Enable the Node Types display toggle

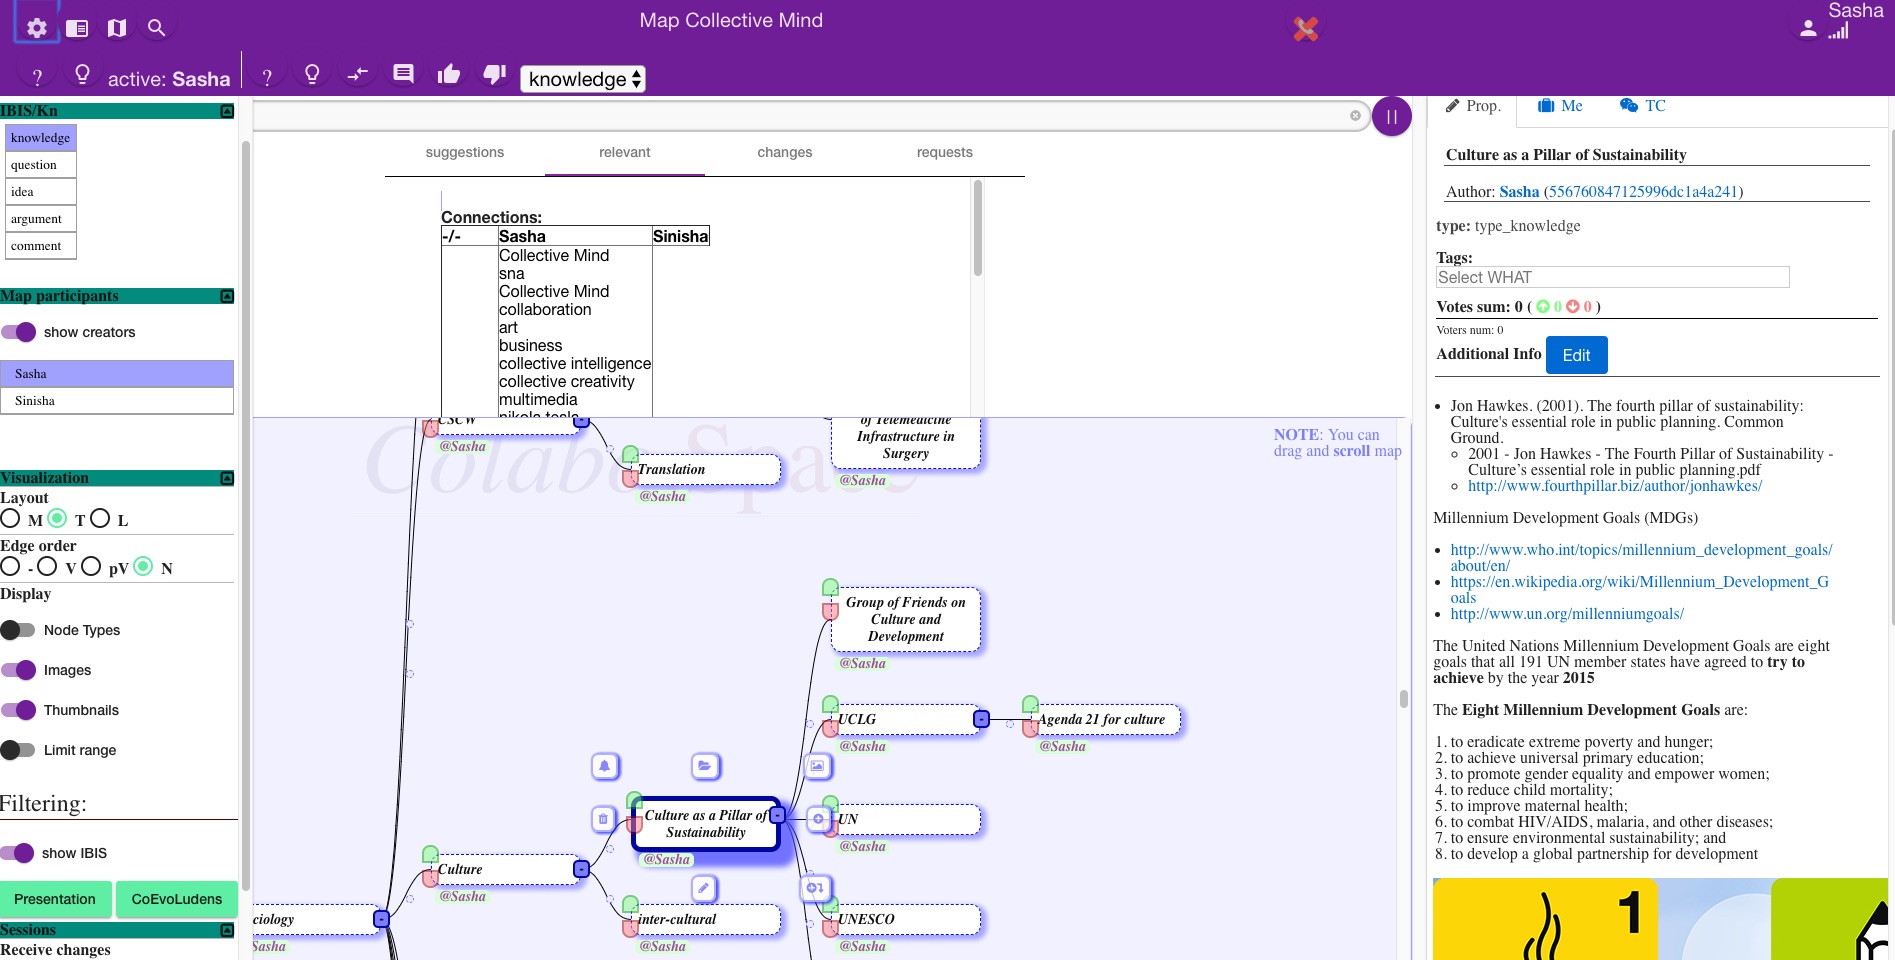click(19, 630)
